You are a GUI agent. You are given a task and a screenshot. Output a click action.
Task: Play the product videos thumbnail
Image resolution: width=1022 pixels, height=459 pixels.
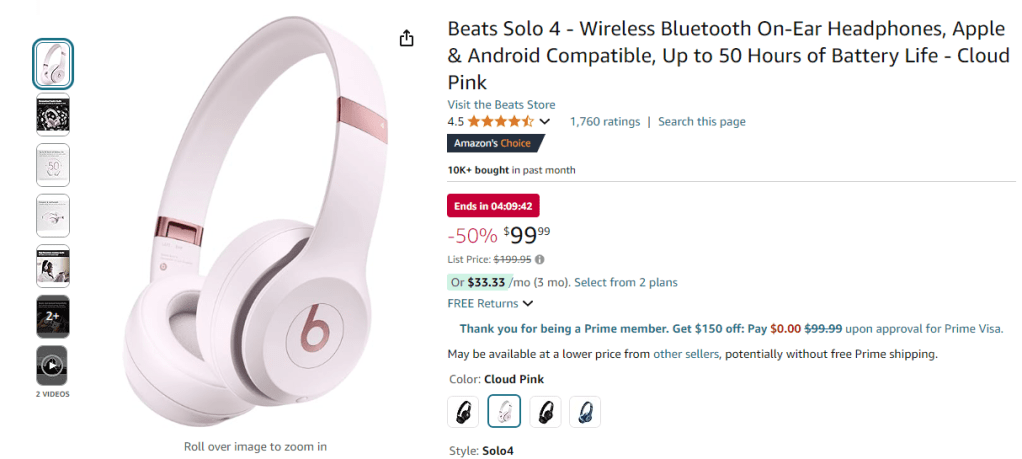[53, 367]
